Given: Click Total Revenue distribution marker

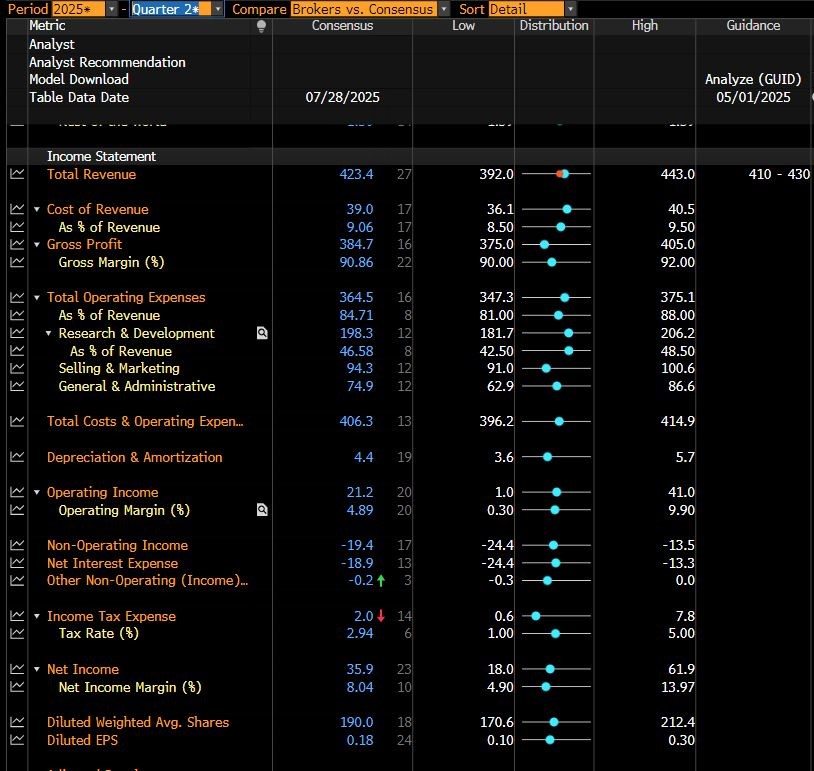Looking at the screenshot, I should point(563,174).
